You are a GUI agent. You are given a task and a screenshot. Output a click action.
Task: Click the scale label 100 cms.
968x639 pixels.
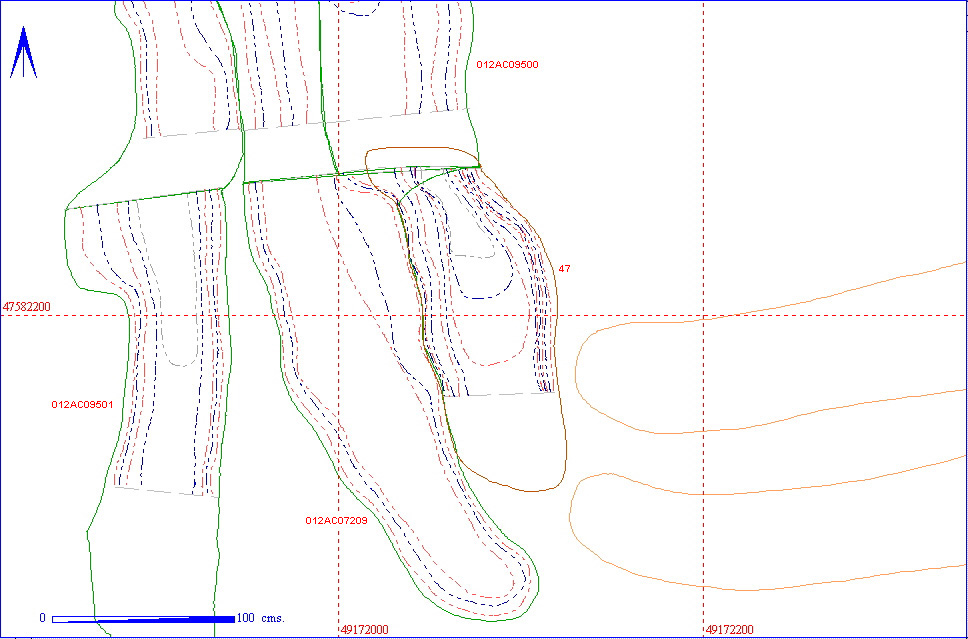[261, 618]
